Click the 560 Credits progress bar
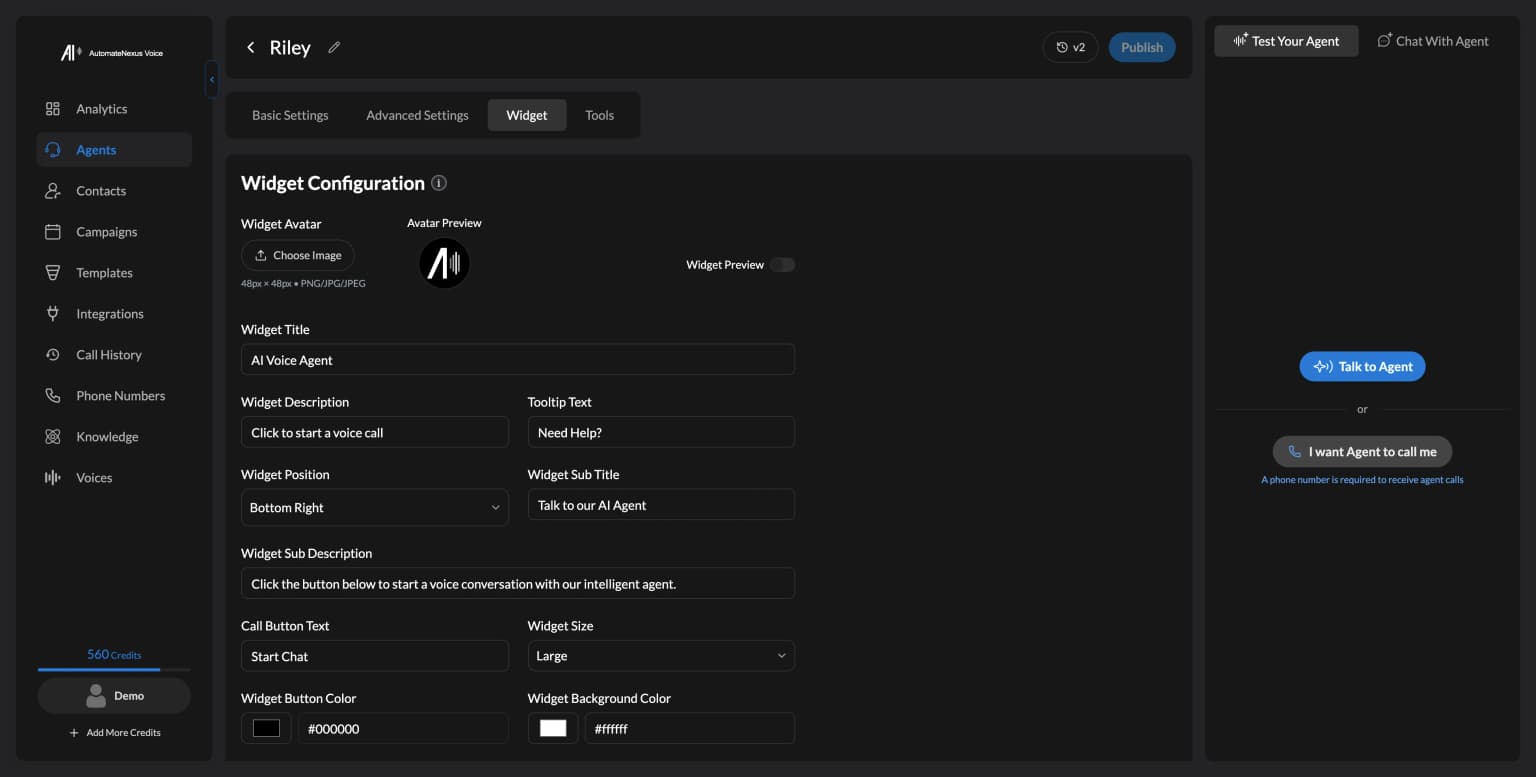The height and width of the screenshot is (777, 1536). (x=114, y=669)
